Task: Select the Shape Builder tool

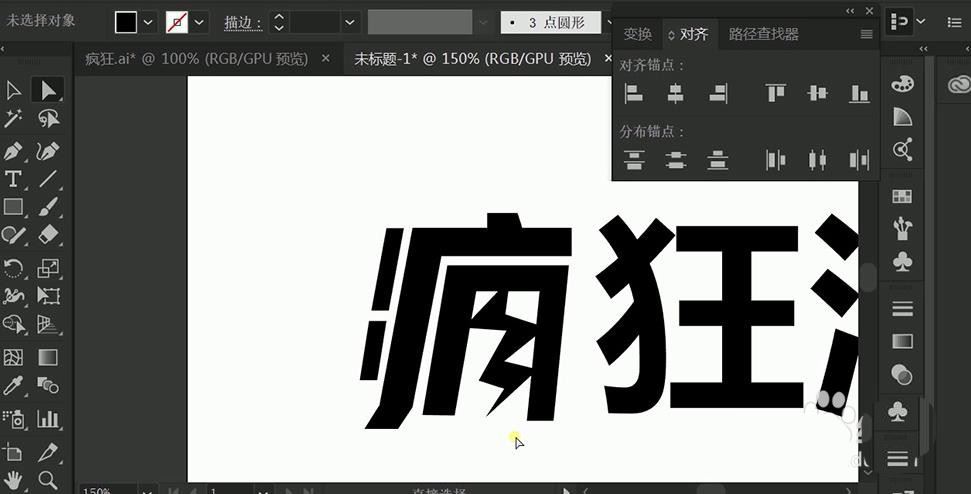Action: 13,324
